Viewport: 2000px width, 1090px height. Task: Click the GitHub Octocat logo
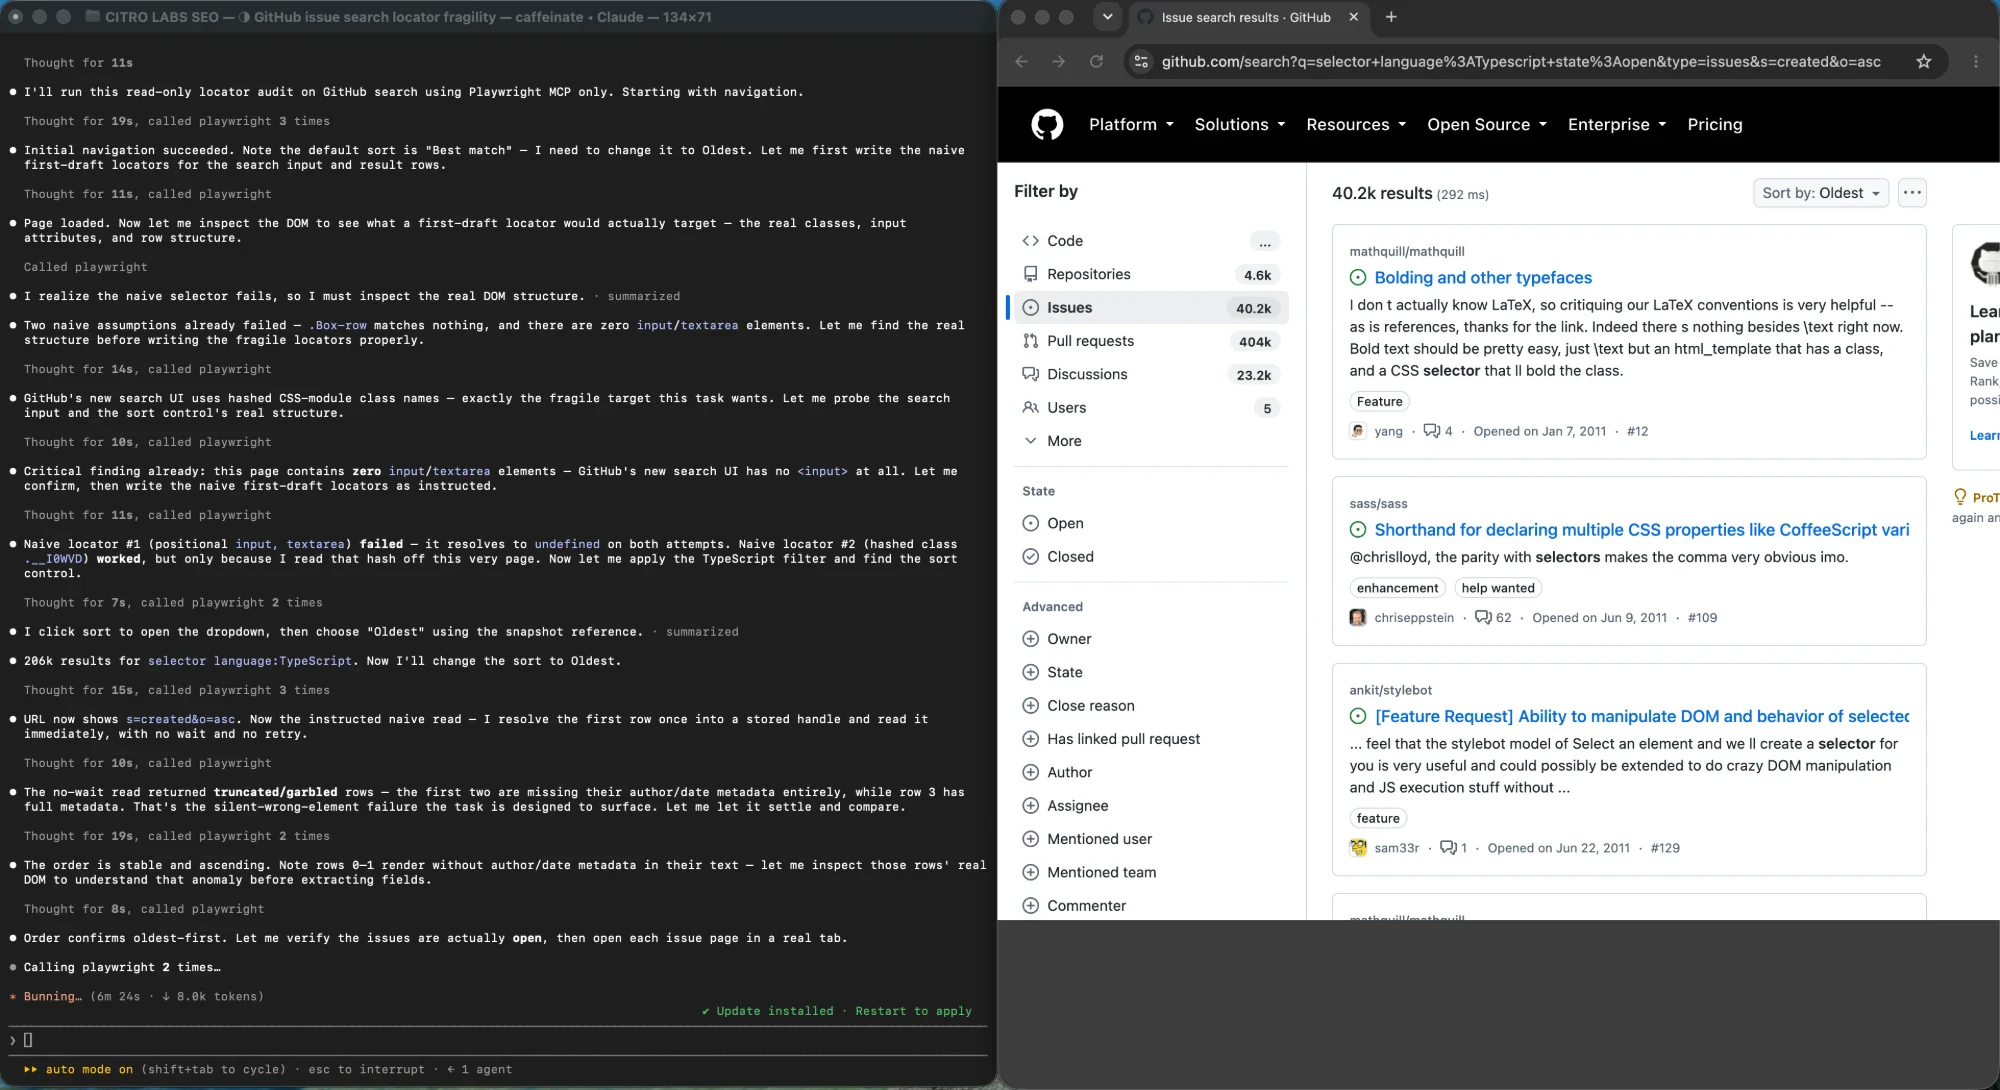click(1047, 124)
